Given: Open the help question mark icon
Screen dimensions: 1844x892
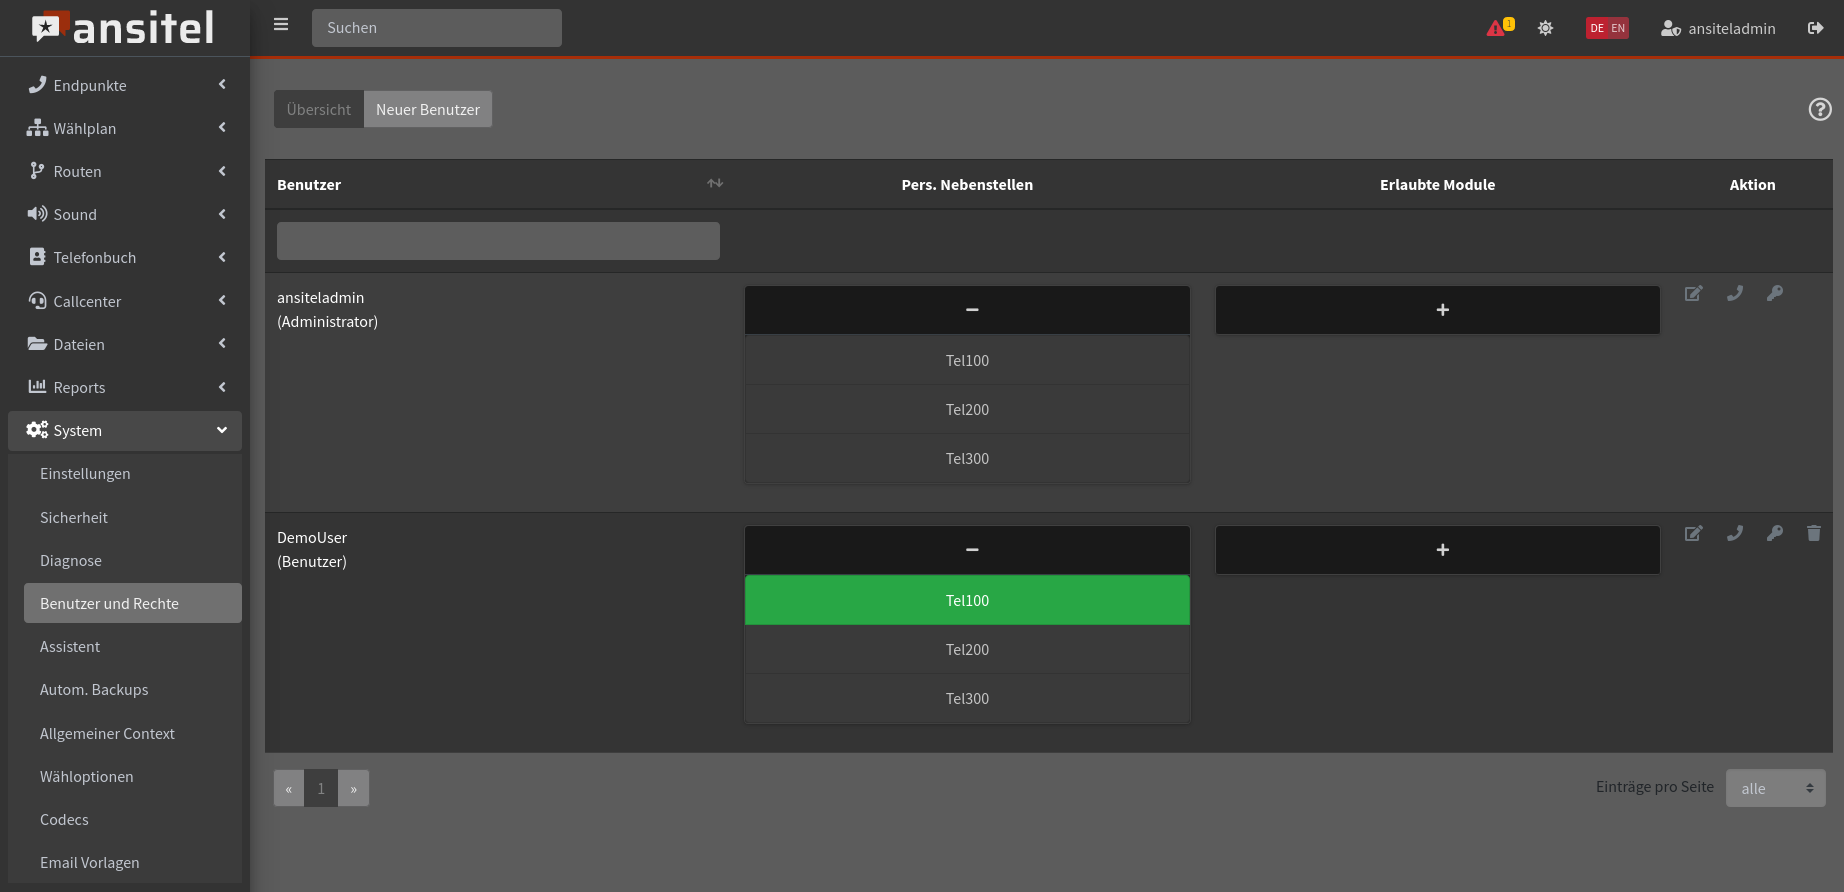Looking at the screenshot, I should tap(1819, 110).
